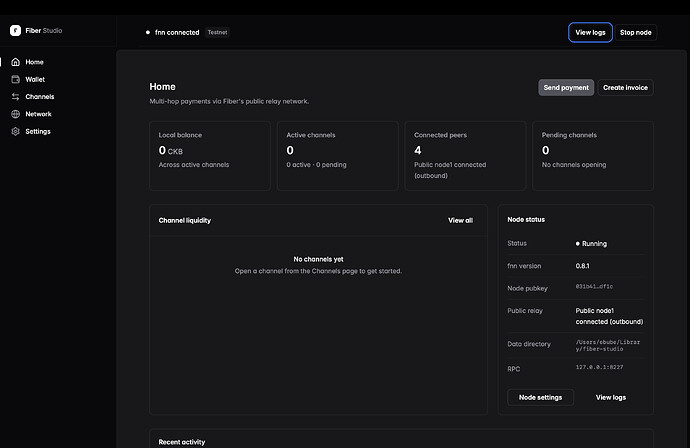Click the Channel liquidity heading
Screen dimensions: 690x448
(185, 220)
